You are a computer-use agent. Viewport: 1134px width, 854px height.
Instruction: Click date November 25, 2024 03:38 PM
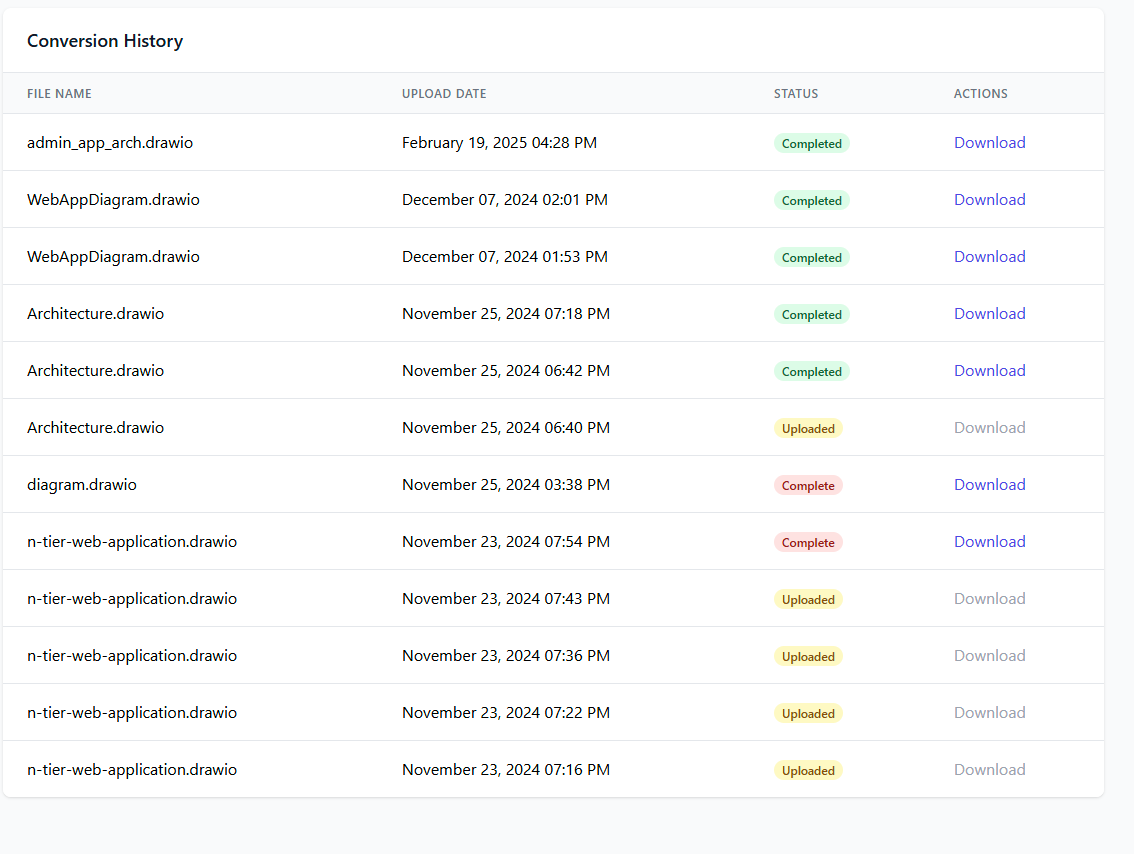pyautogui.click(x=506, y=485)
